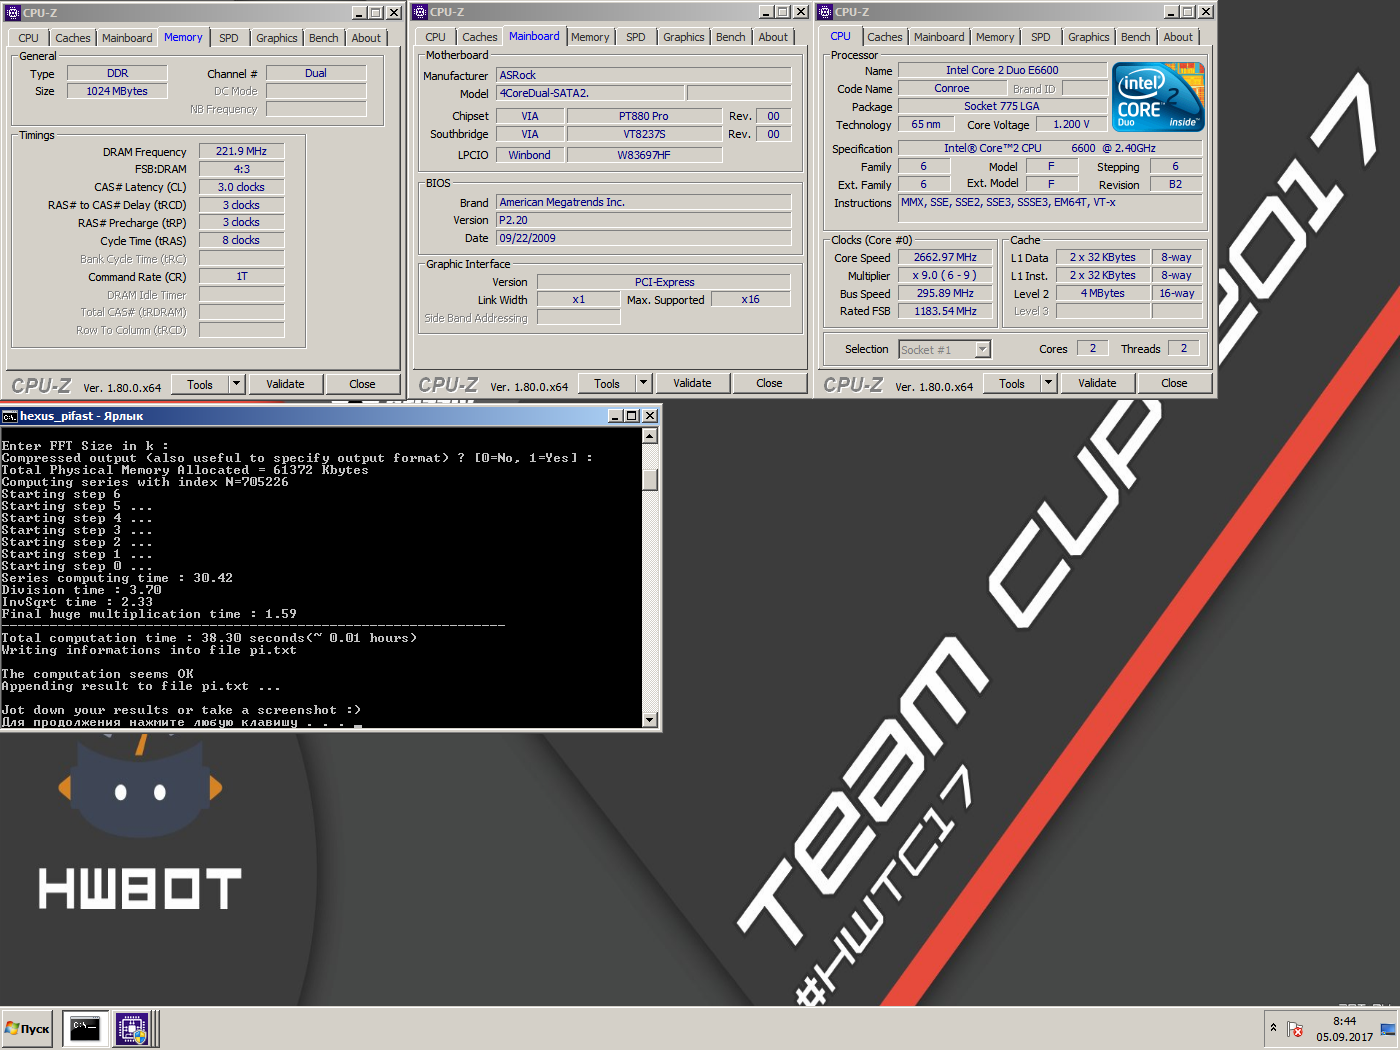Viewport: 1400px width, 1050px height.
Task: Click BIOS Date 09/22/2009
Action: coord(644,238)
